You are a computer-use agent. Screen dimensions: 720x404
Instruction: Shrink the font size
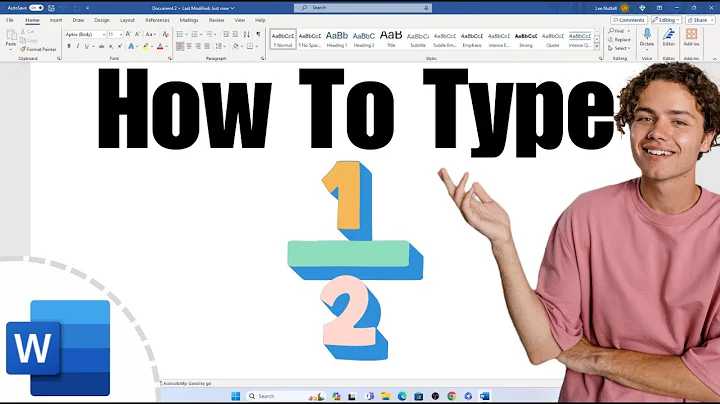(x=137, y=34)
